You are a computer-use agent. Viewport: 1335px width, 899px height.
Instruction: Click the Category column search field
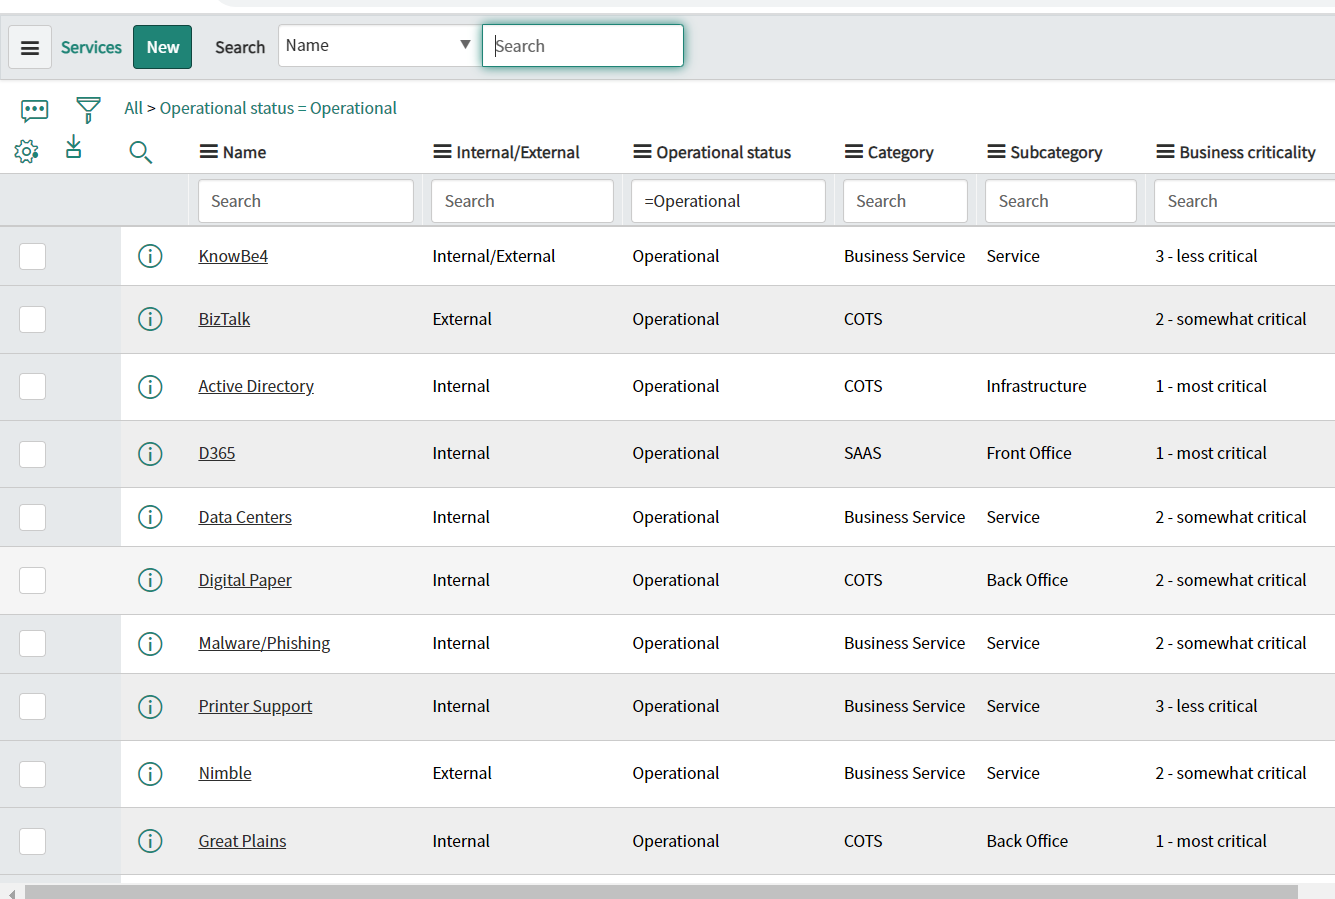point(905,201)
